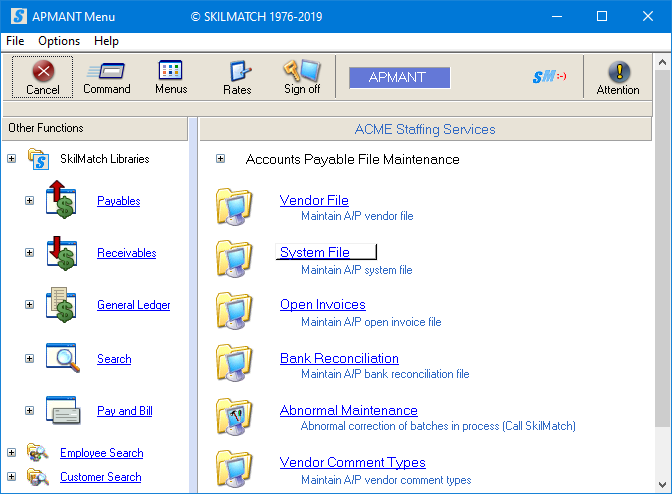The height and width of the screenshot is (494, 672).
Task: Click 'Maintain A/P bank reconciliation file' text
Action: 385,374
